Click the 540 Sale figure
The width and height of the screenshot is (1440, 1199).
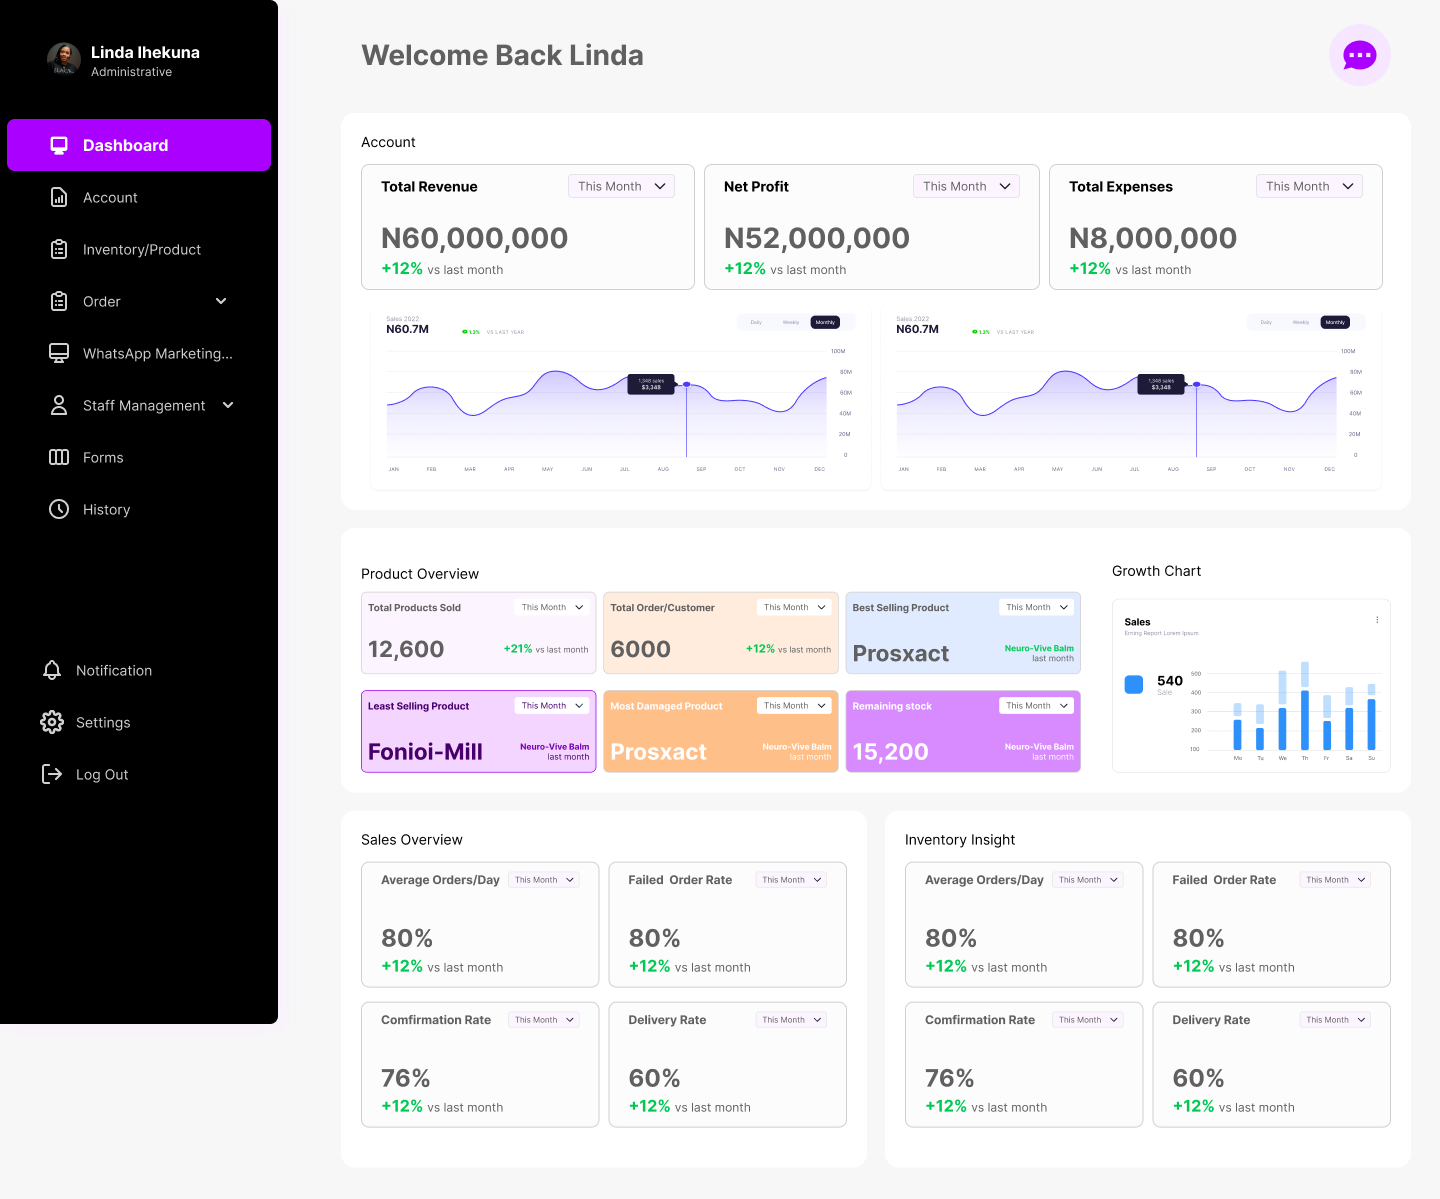point(1170,680)
